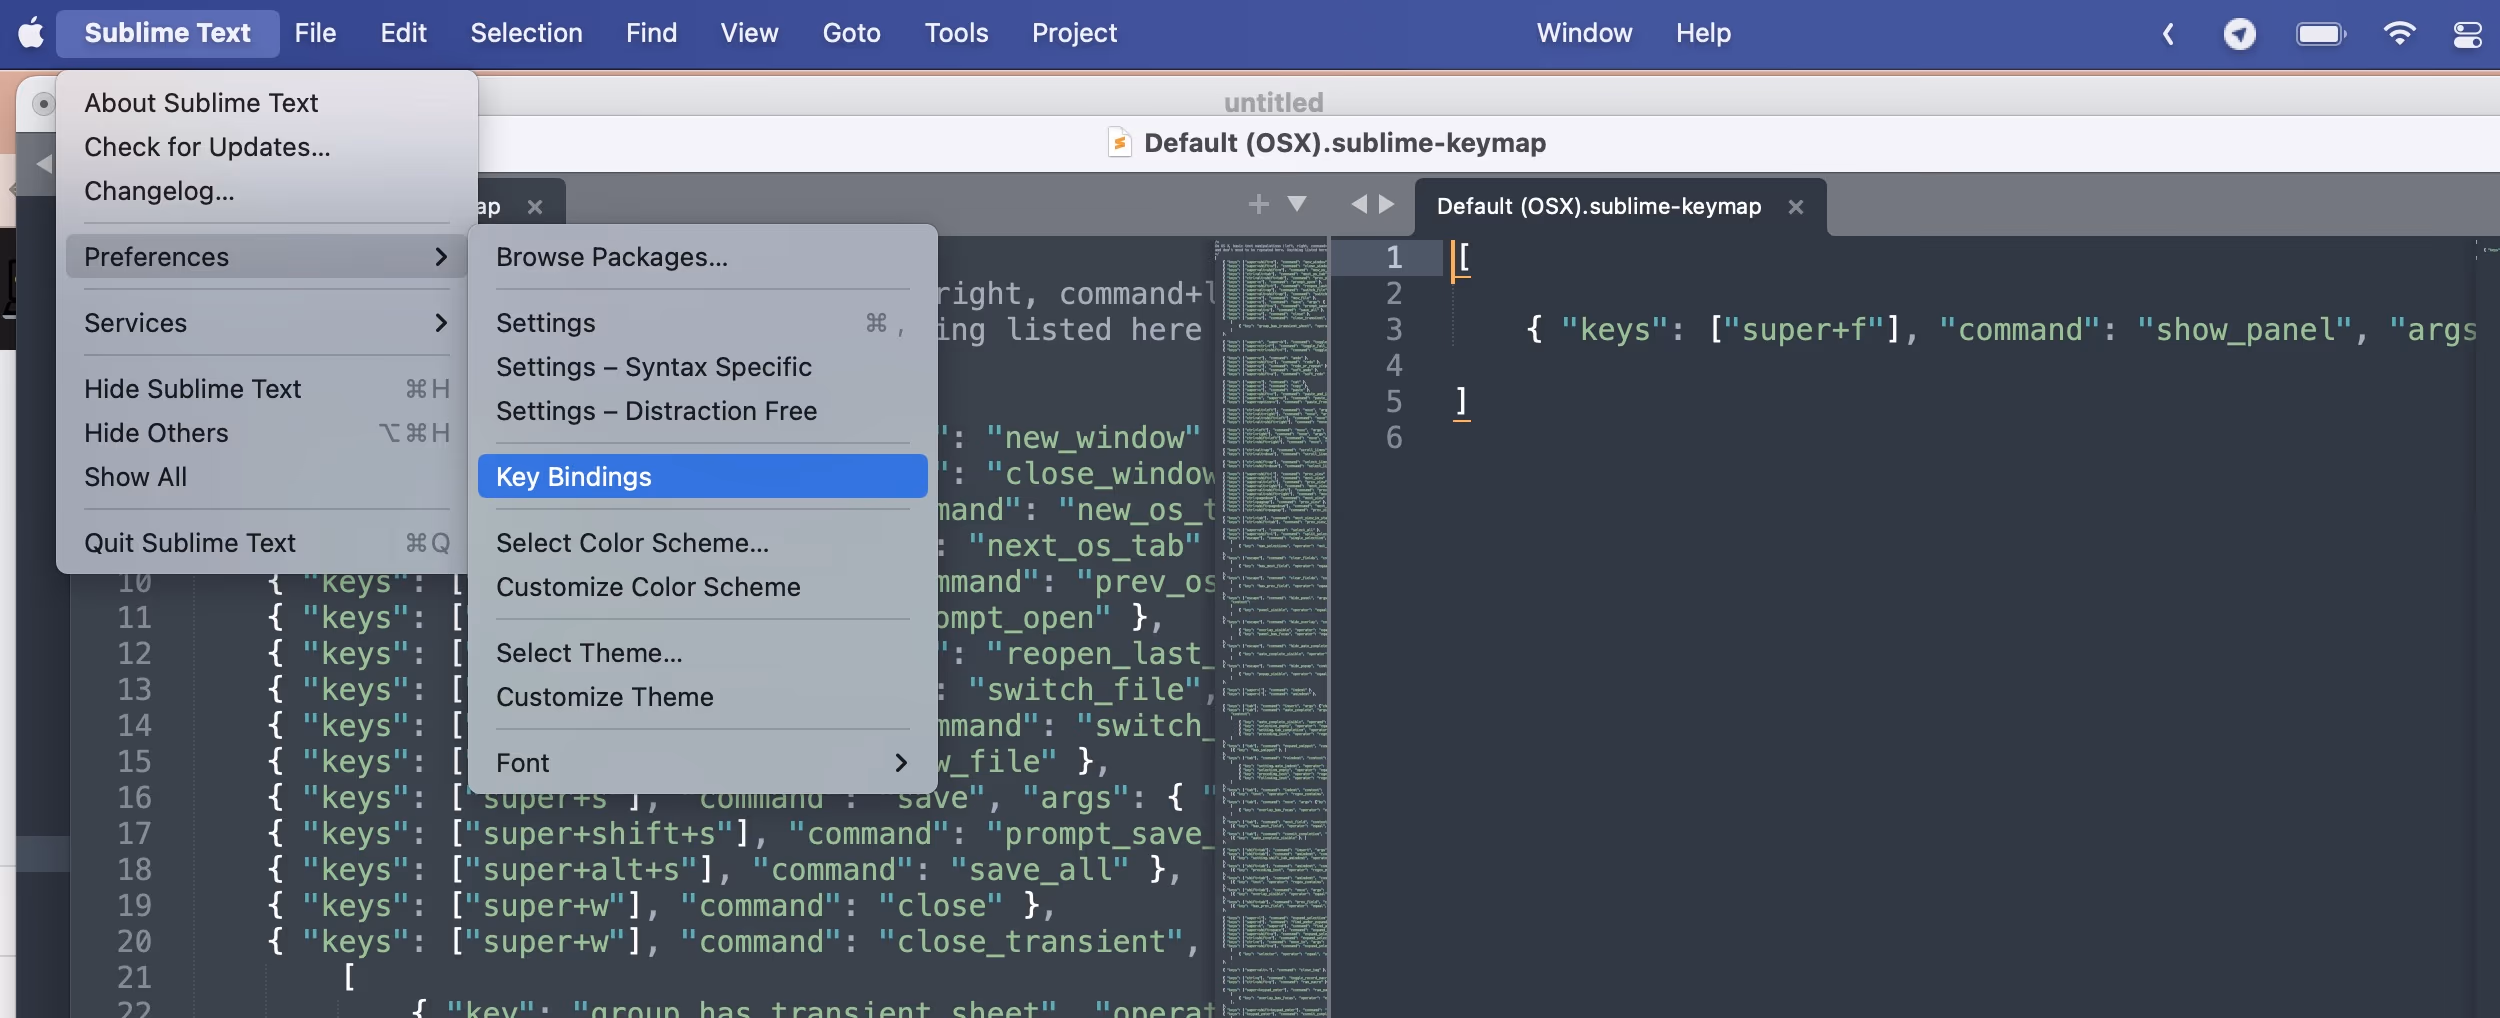
Task: Add a new tab with plus icon
Action: point(1258,204)
